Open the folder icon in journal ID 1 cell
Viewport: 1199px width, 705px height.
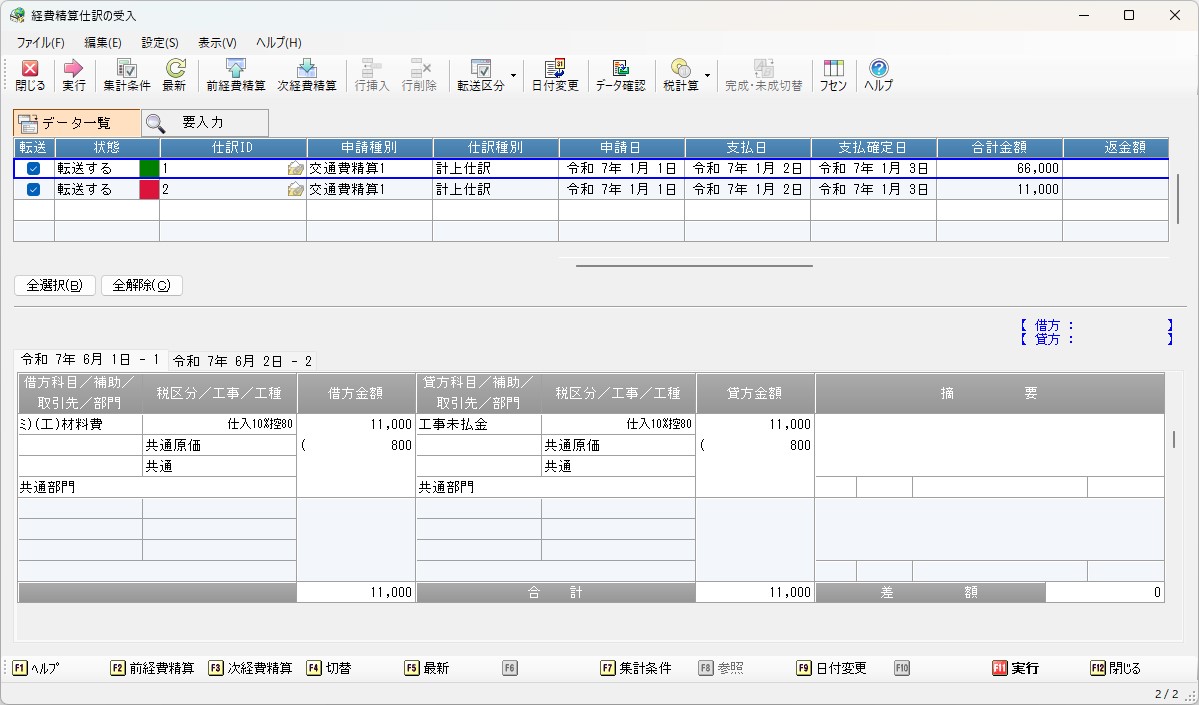tap(295, 169)
